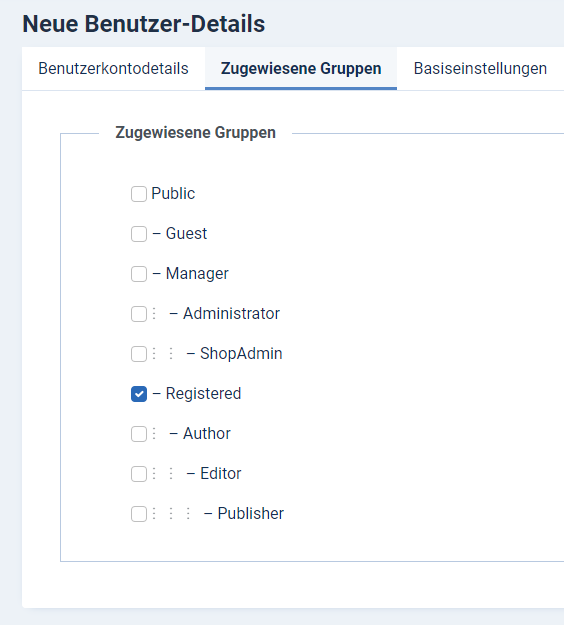This screenshot has height=625, width=564.
Task: Uncheck the Registered group checkbox
Action: tap(139, 394)
